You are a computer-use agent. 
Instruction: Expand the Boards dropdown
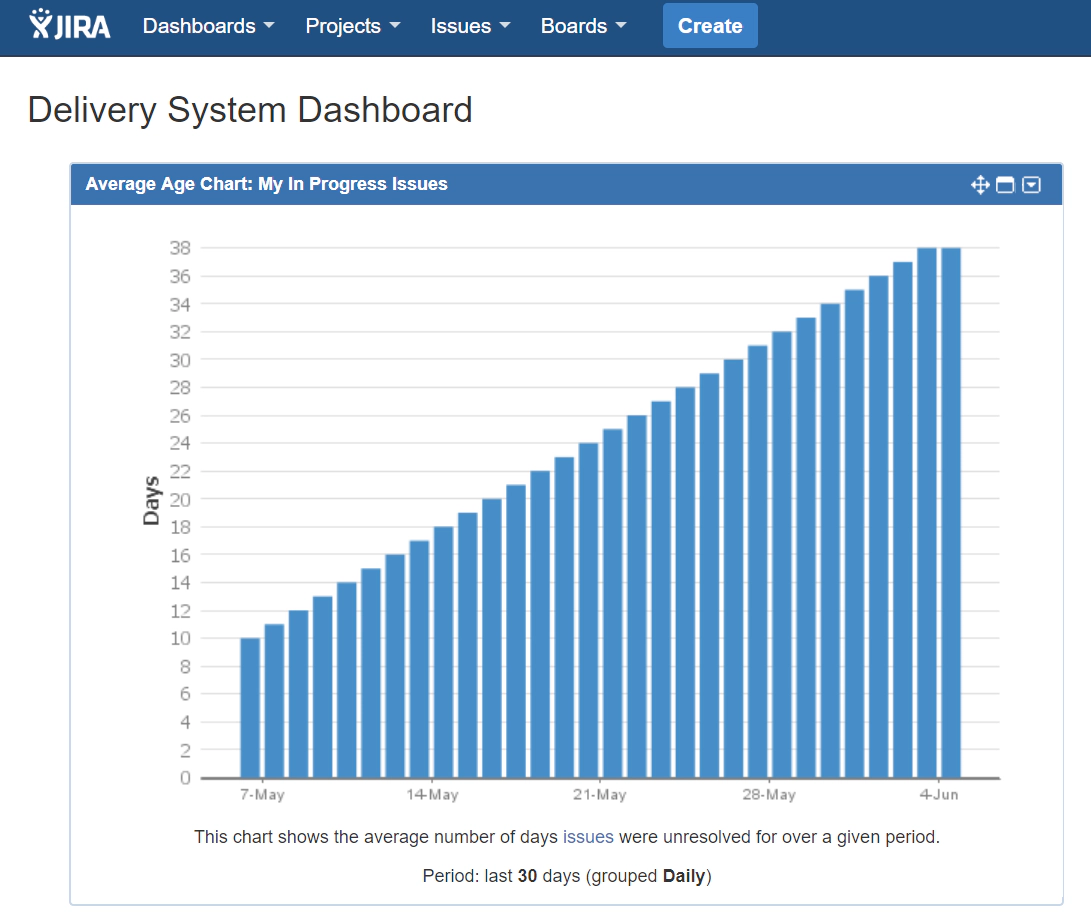click(583, 26)
